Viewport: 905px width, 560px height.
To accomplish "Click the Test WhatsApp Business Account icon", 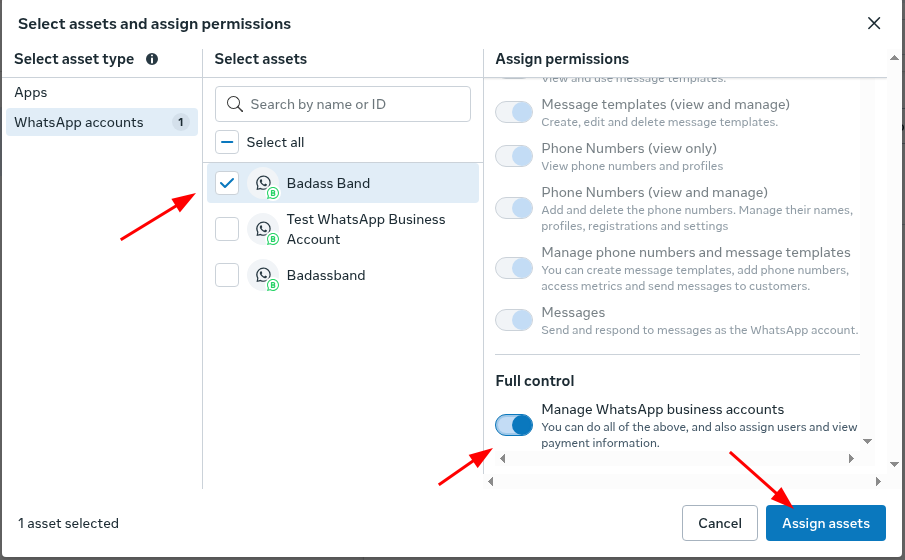I will coord(264,229).
